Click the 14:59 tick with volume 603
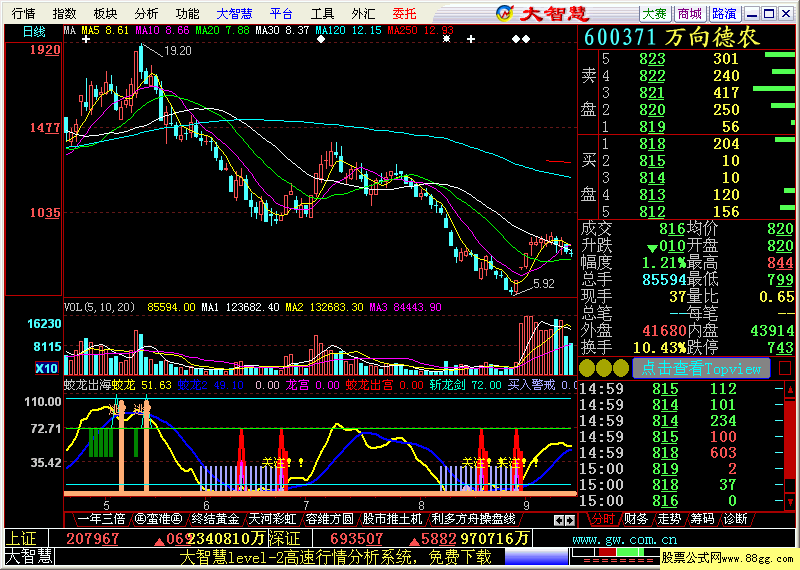800x570 pixels. tap(658, 453)
